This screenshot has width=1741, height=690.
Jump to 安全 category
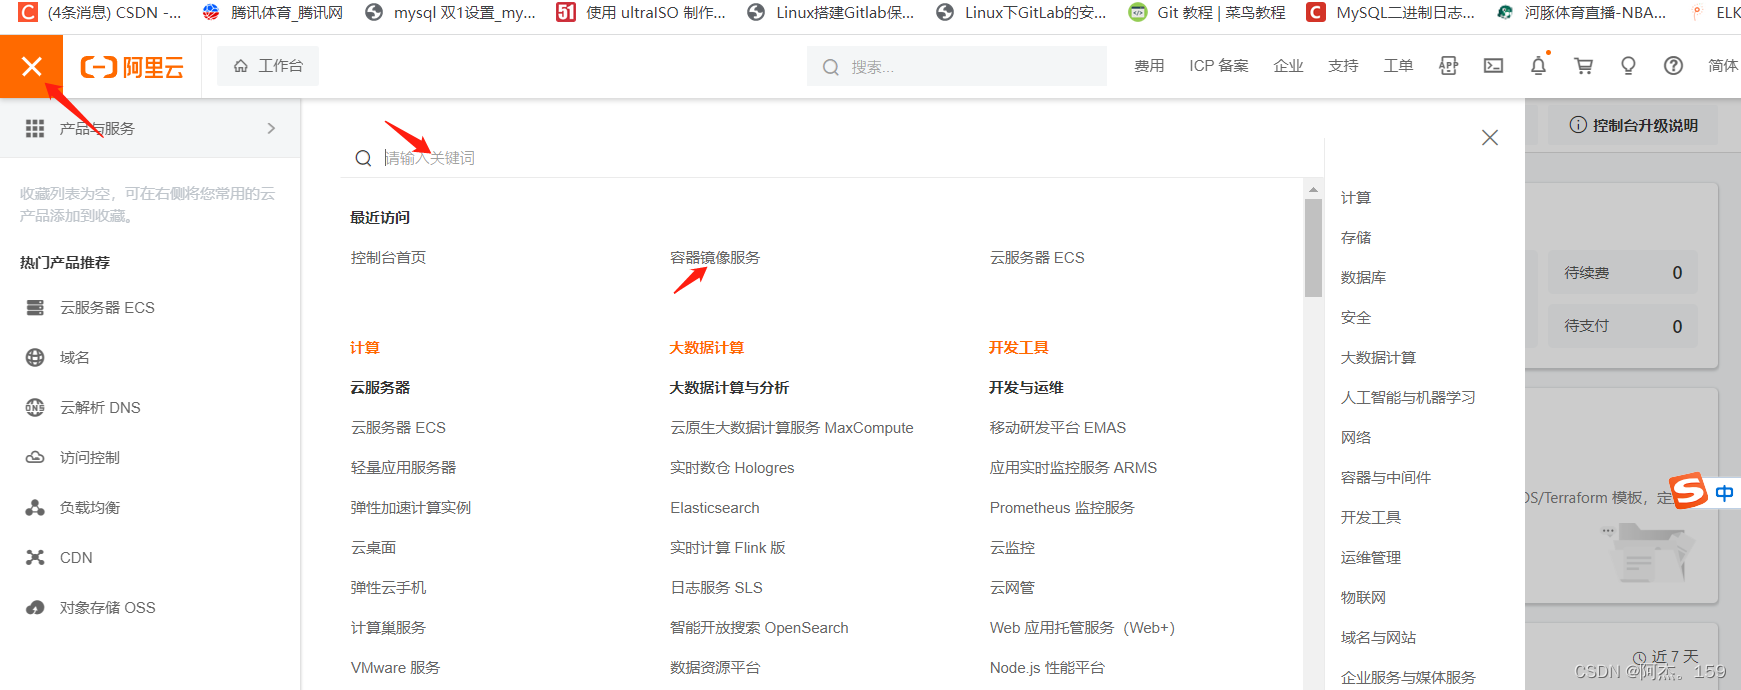click(x=1356, y=317)
